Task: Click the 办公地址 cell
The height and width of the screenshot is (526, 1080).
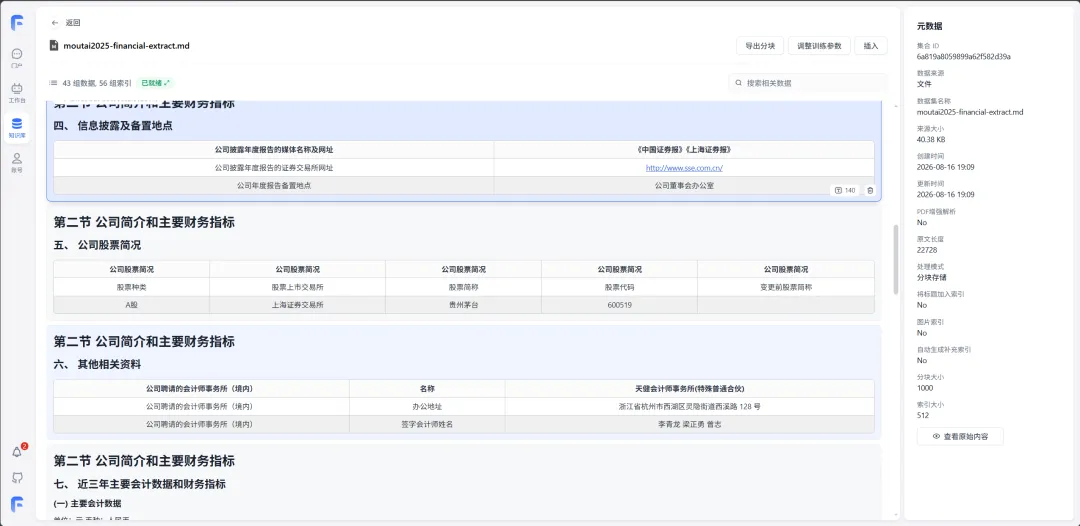Action: tap(427, 406)
